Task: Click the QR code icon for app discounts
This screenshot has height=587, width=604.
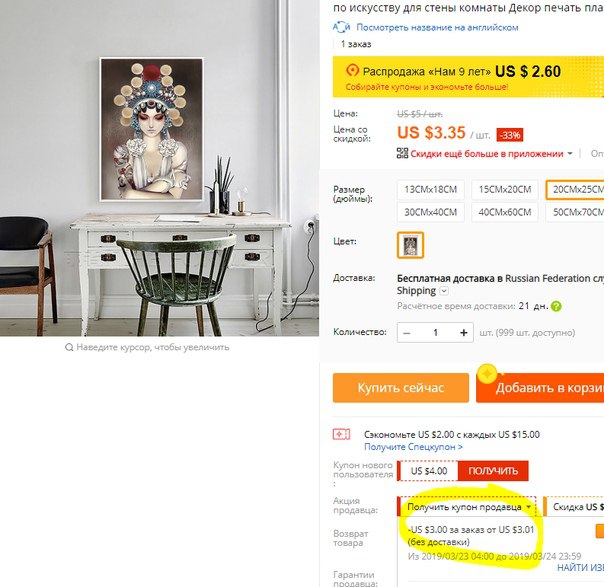Action: [402, 153]
